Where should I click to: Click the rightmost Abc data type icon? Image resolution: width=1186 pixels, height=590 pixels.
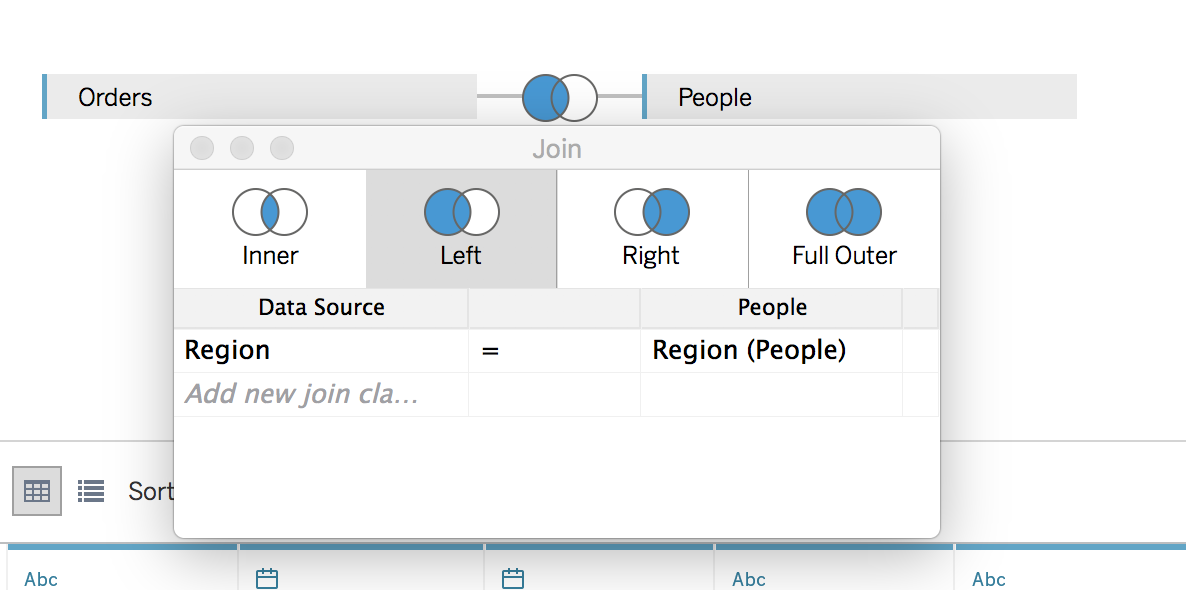pyautogui.click(x=989, y=579)
